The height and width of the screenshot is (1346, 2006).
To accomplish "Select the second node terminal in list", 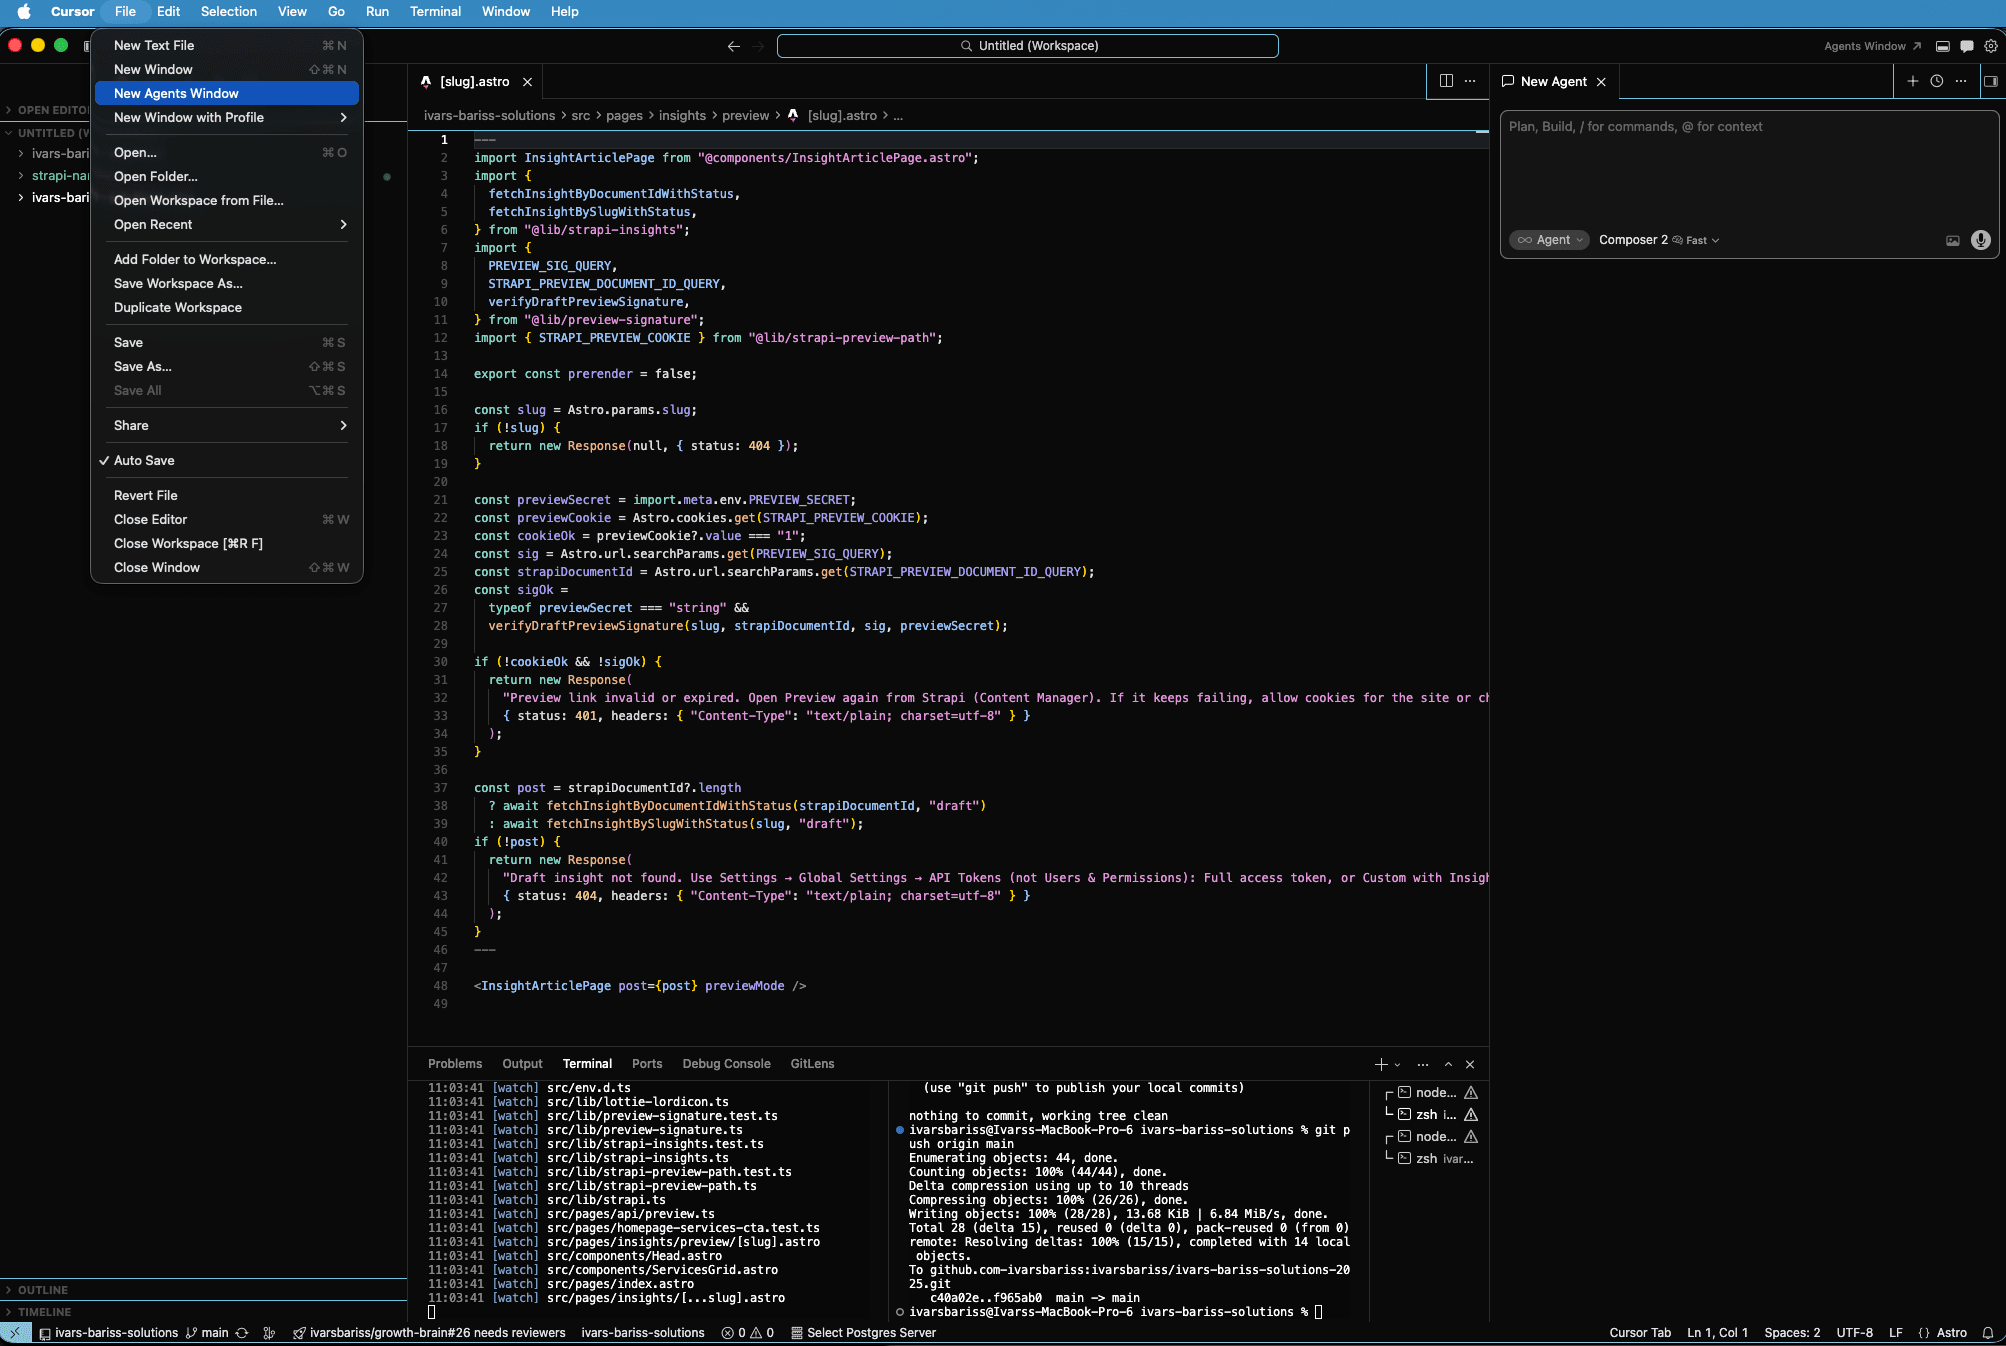I will [x=1435, y=1137].
